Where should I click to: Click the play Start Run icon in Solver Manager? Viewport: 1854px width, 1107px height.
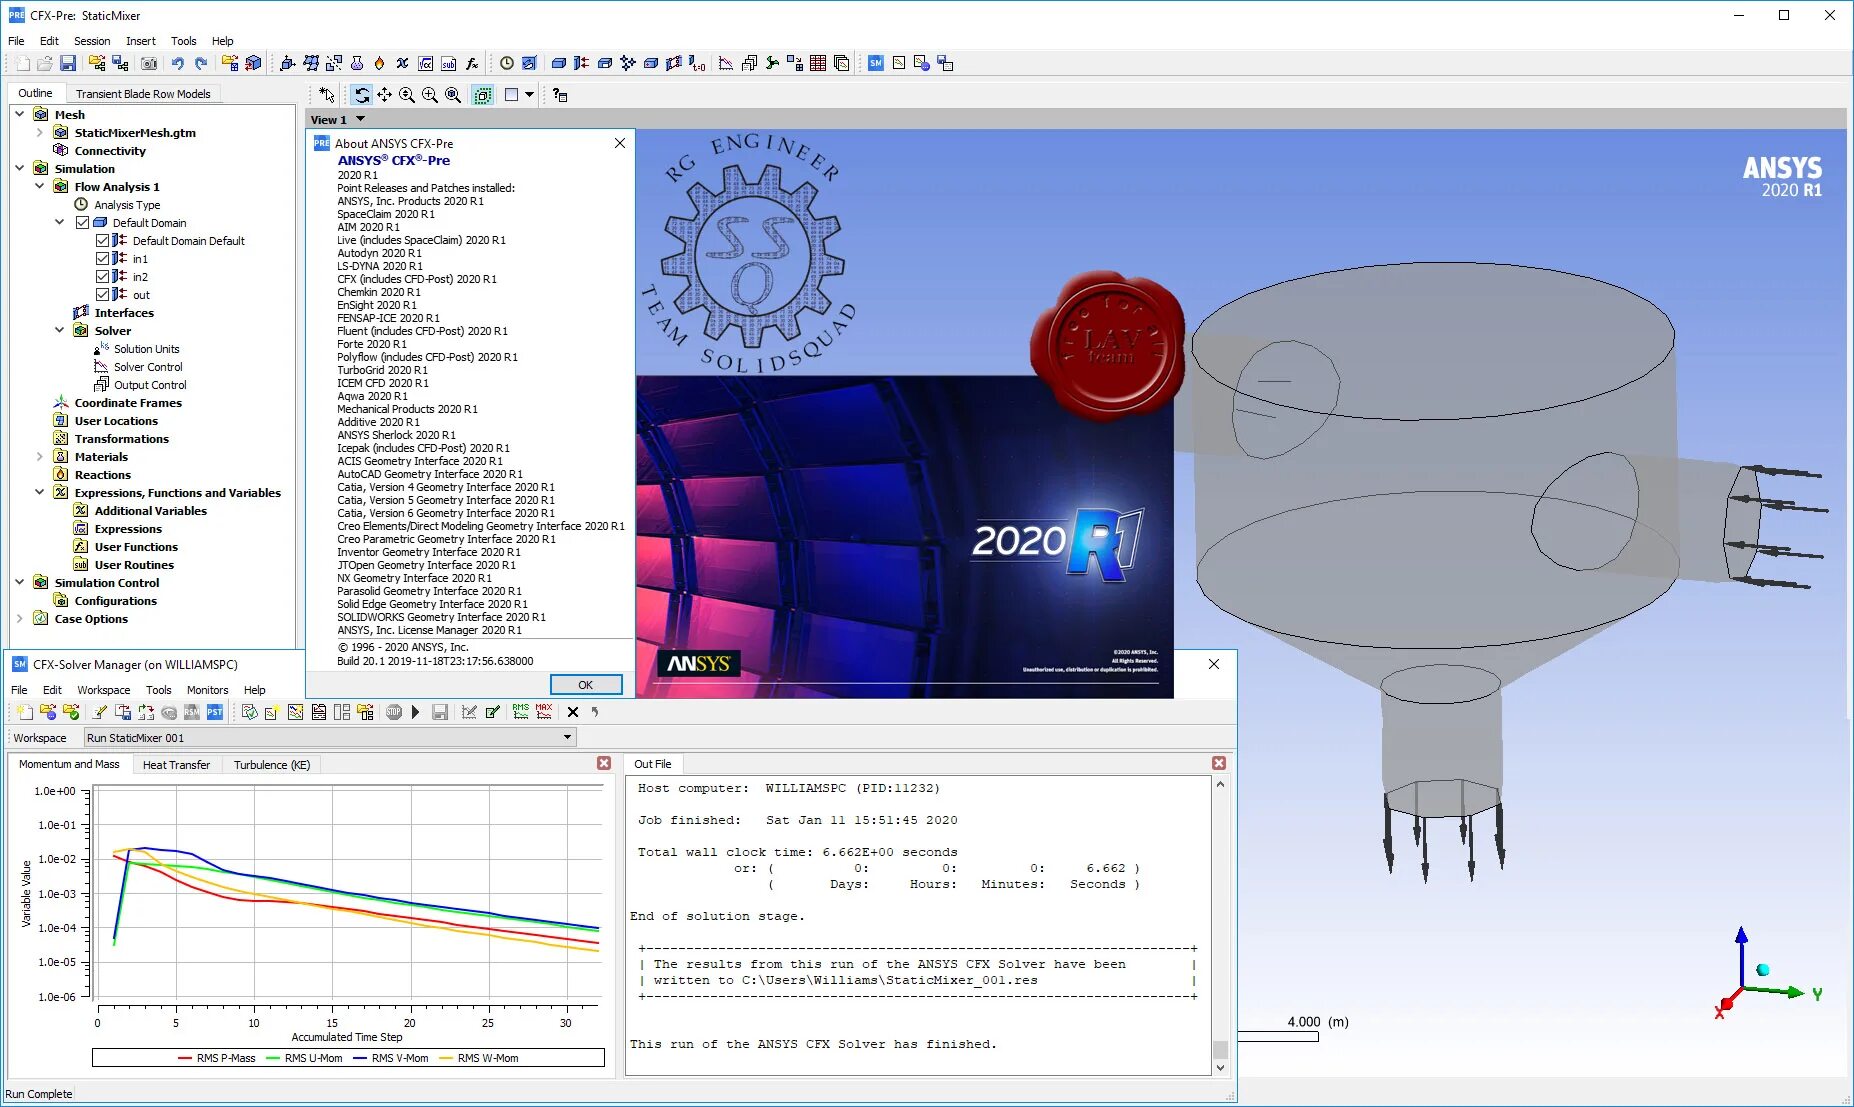pos(415,712)
